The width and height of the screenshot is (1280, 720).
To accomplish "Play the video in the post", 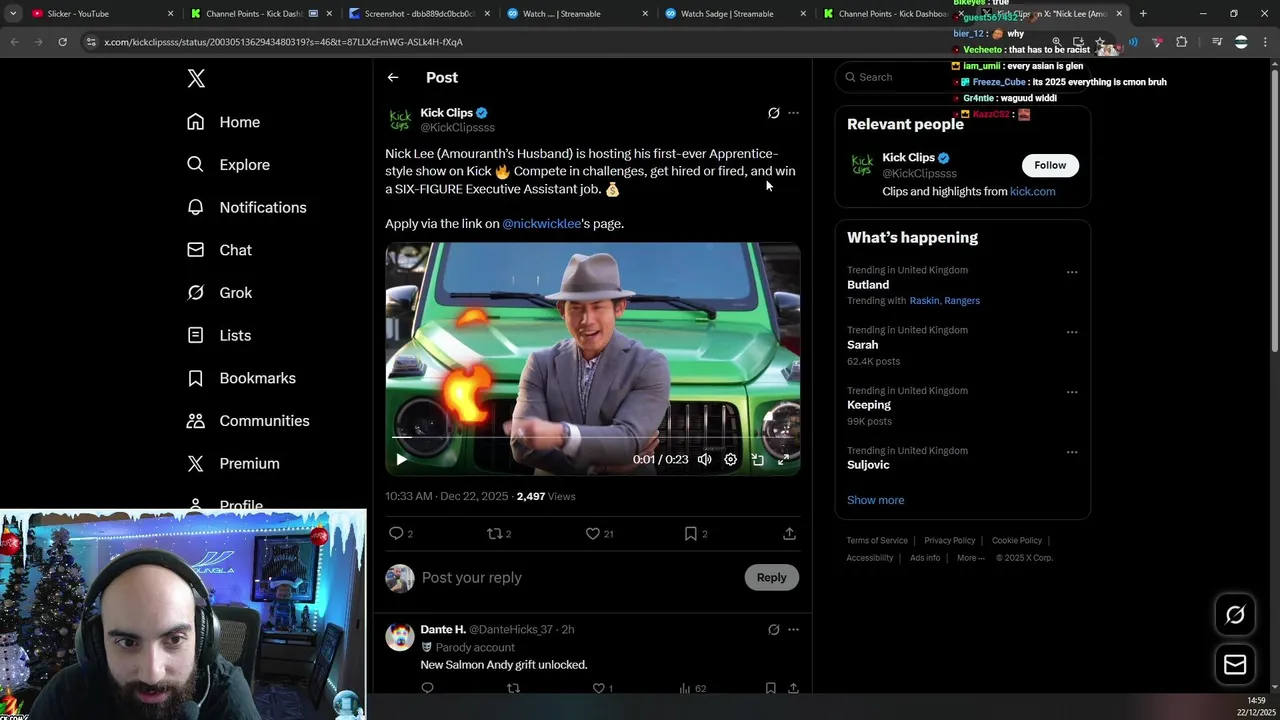I will point(401,459).
